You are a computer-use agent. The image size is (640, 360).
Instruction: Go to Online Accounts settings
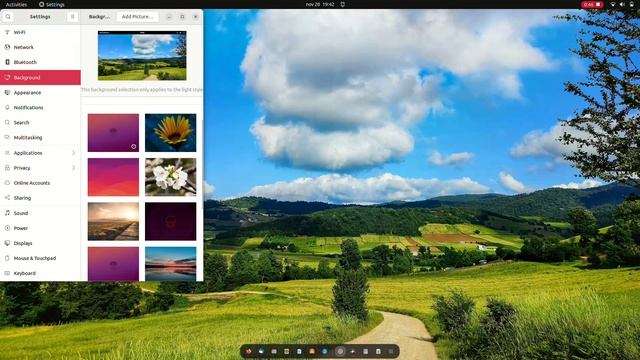coord(40,183)
